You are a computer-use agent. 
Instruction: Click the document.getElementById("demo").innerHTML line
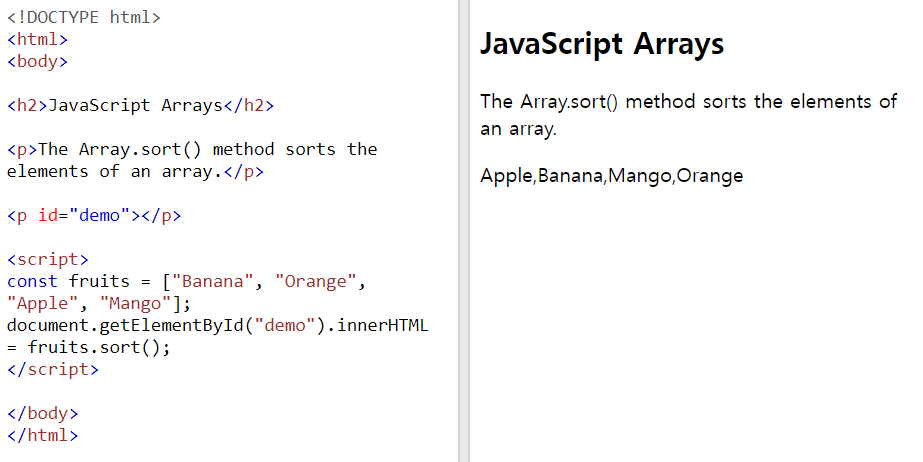pos(218,325)
